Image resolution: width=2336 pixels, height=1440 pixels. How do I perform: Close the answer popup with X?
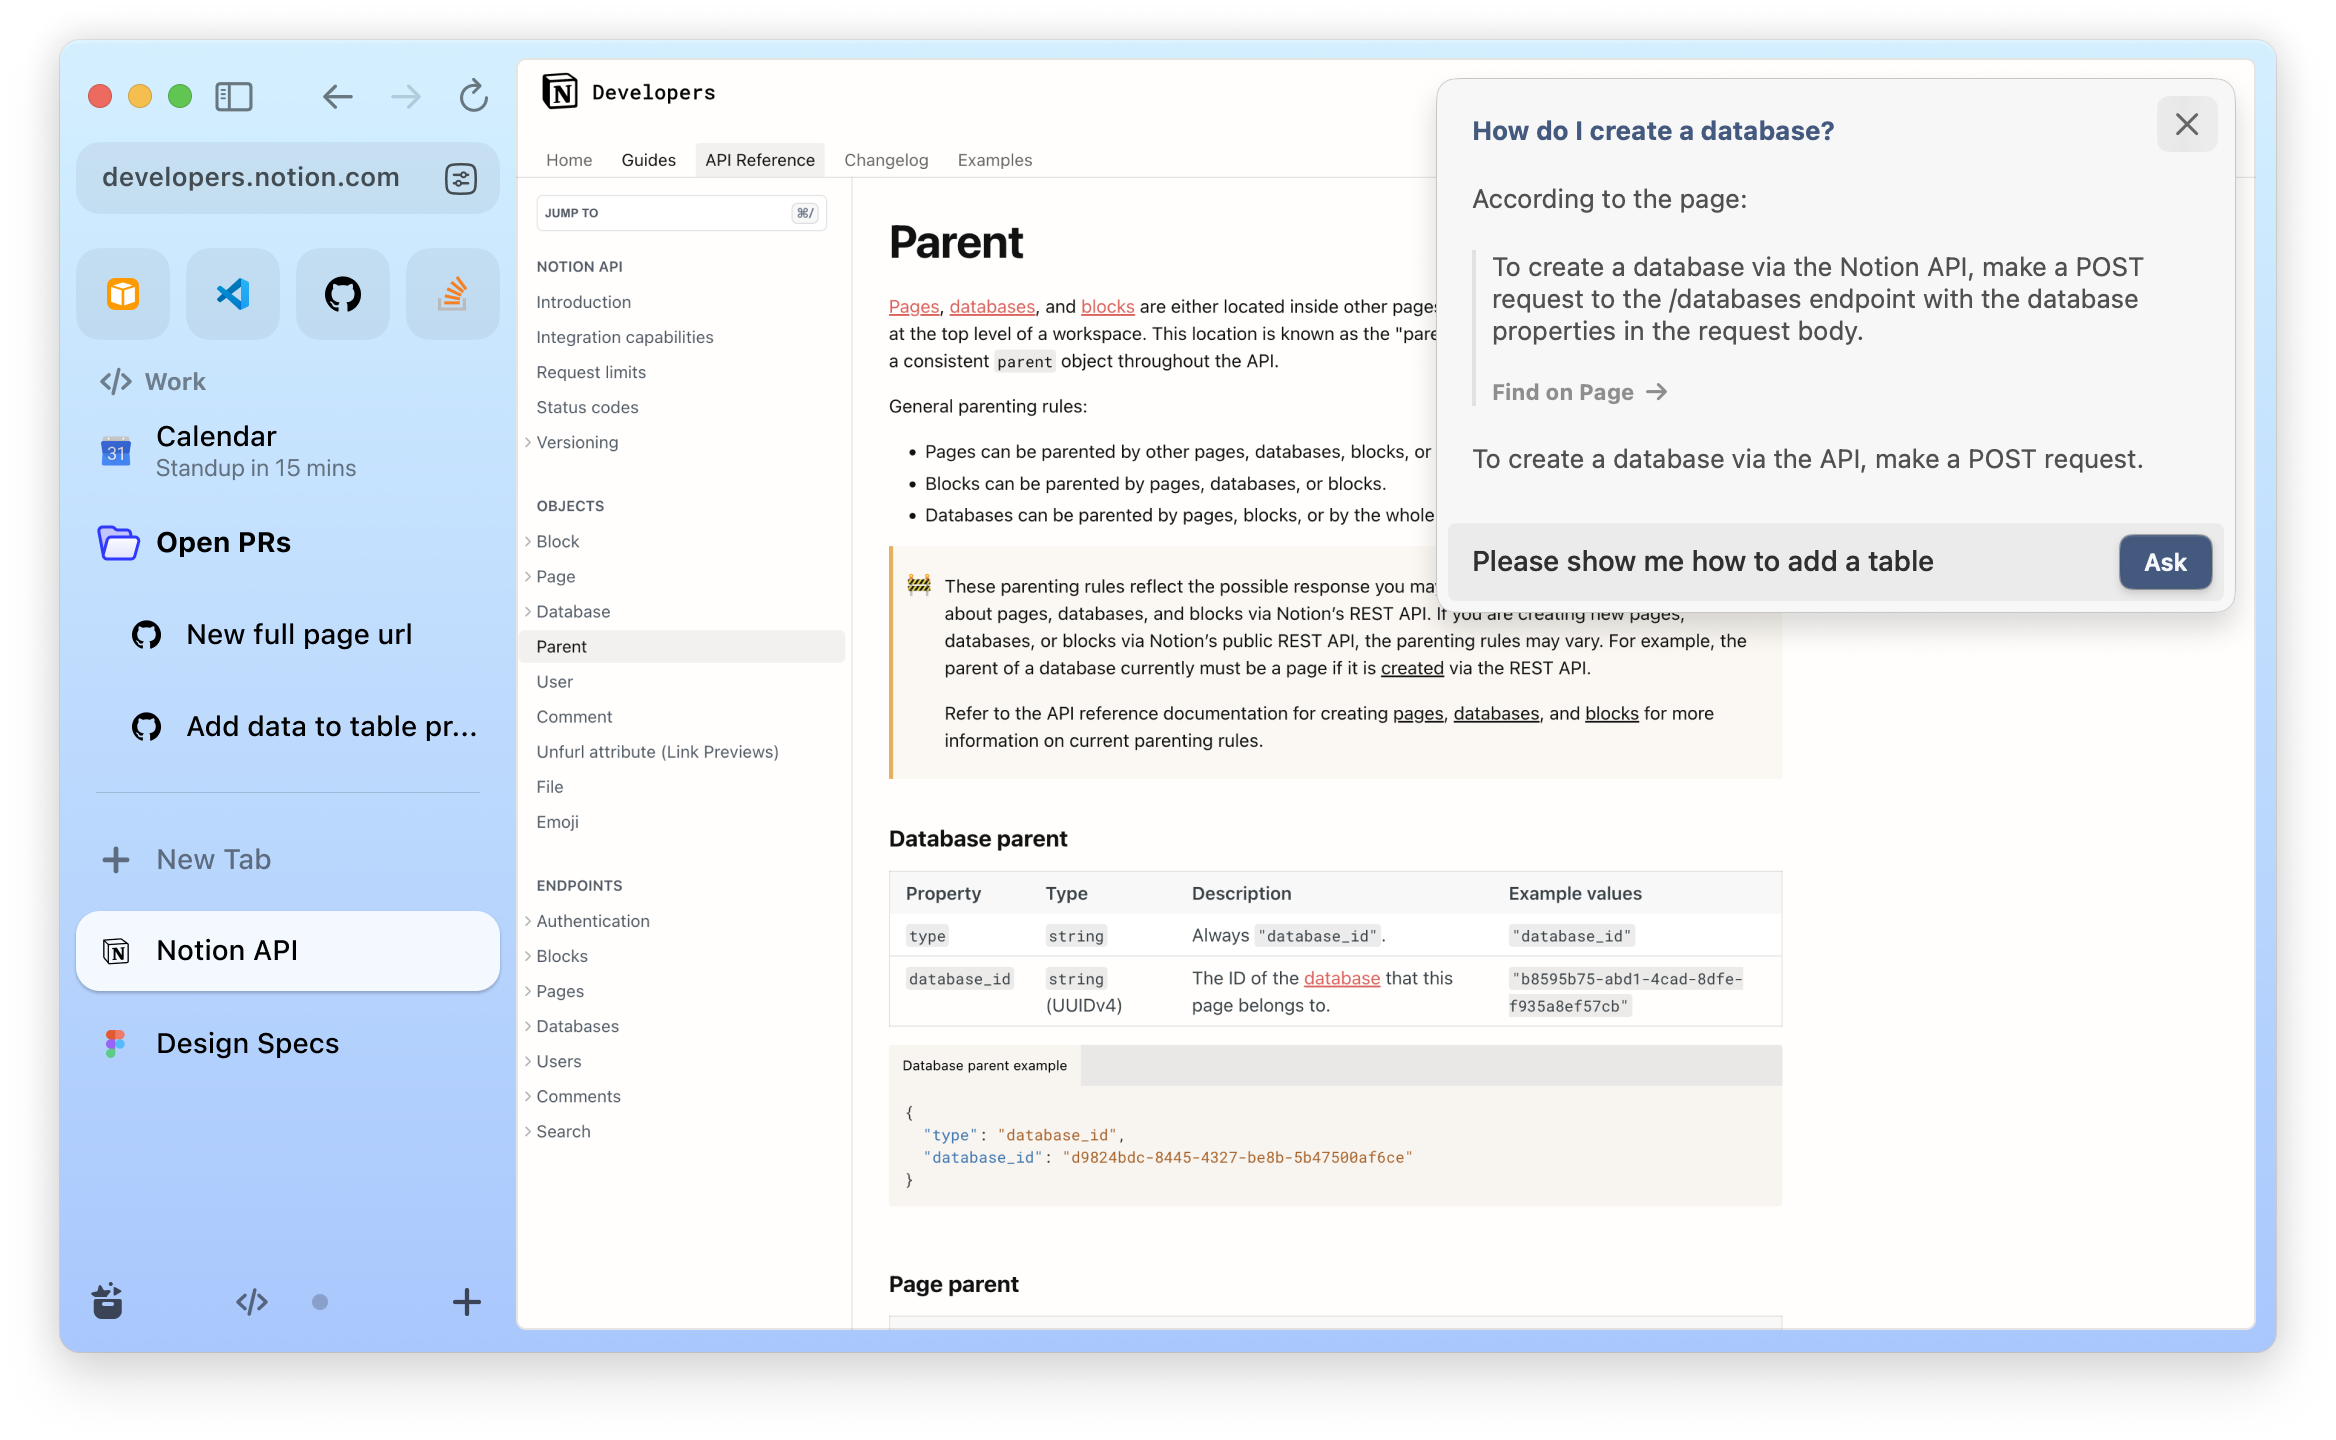click(x=2186, y=125)
